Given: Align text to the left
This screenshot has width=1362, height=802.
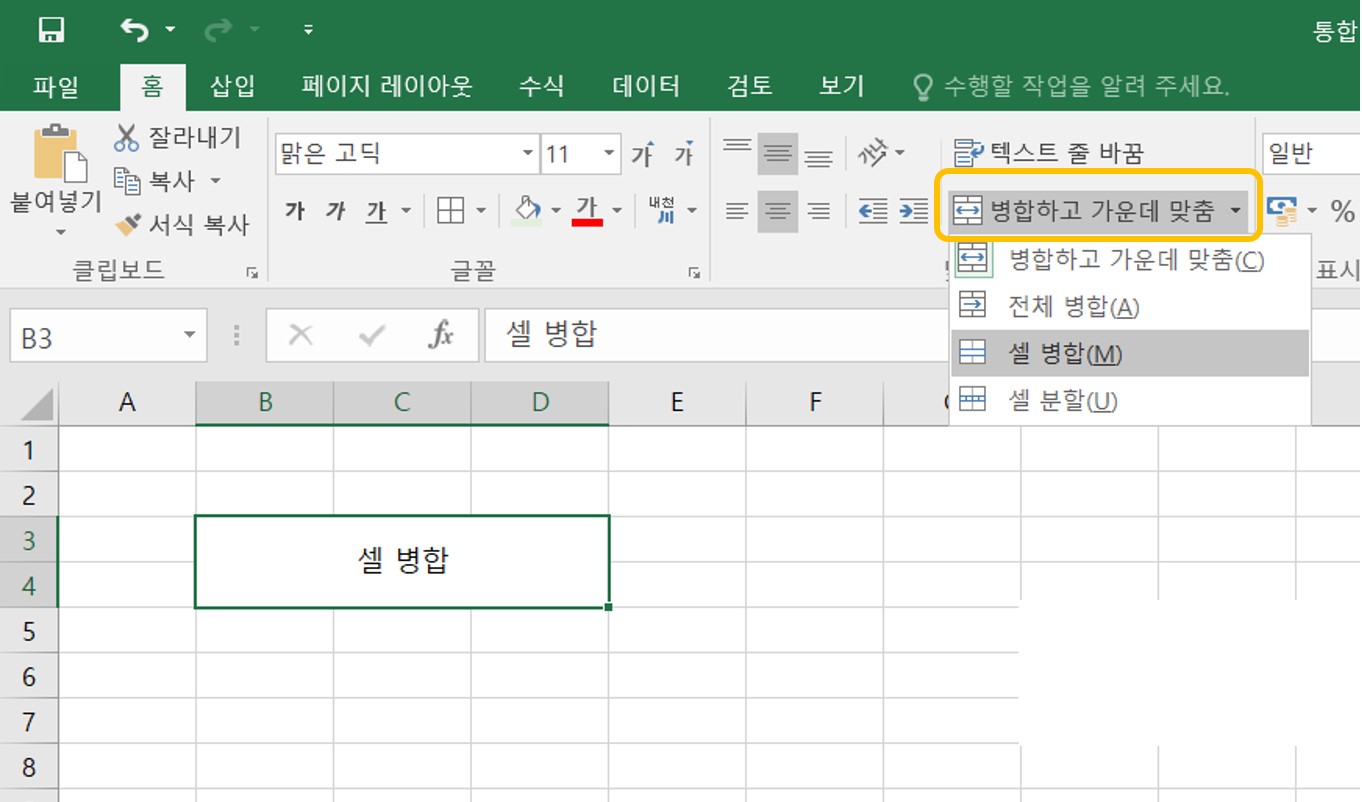Looking at the screenshot, I should click(x=737, y=211).
